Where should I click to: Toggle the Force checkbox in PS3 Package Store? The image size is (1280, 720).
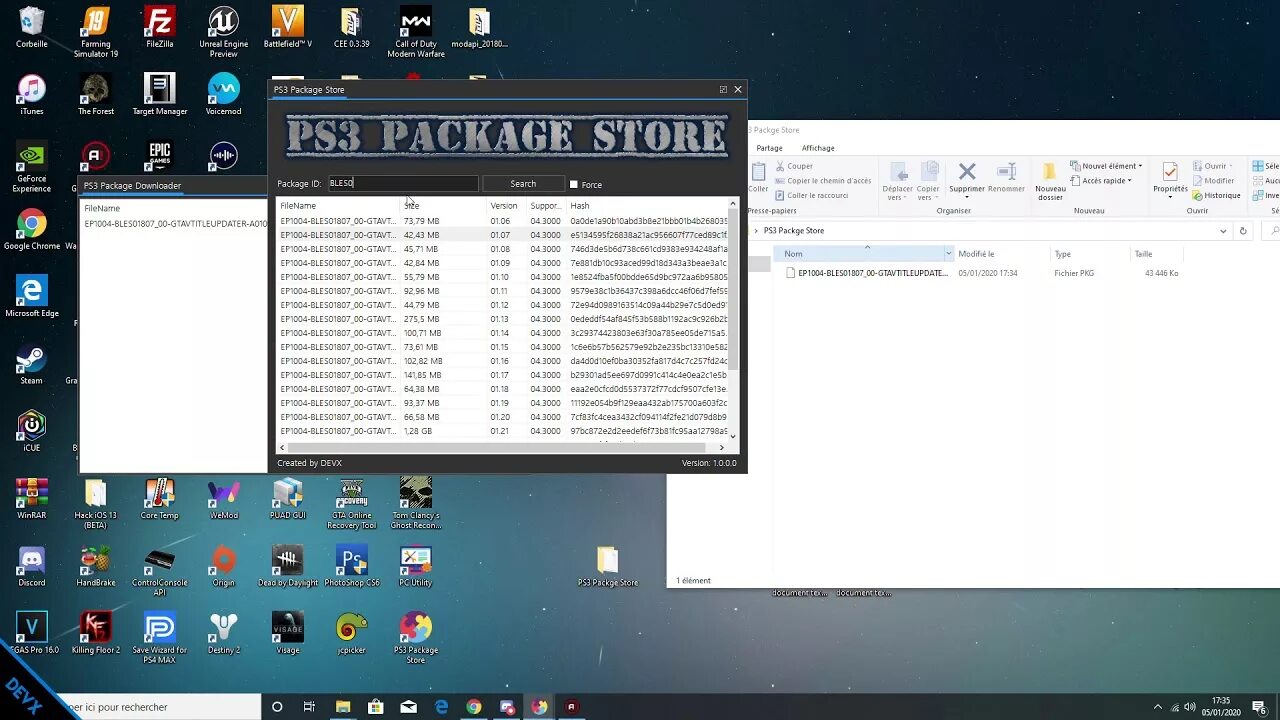click(x=574, y=184)
